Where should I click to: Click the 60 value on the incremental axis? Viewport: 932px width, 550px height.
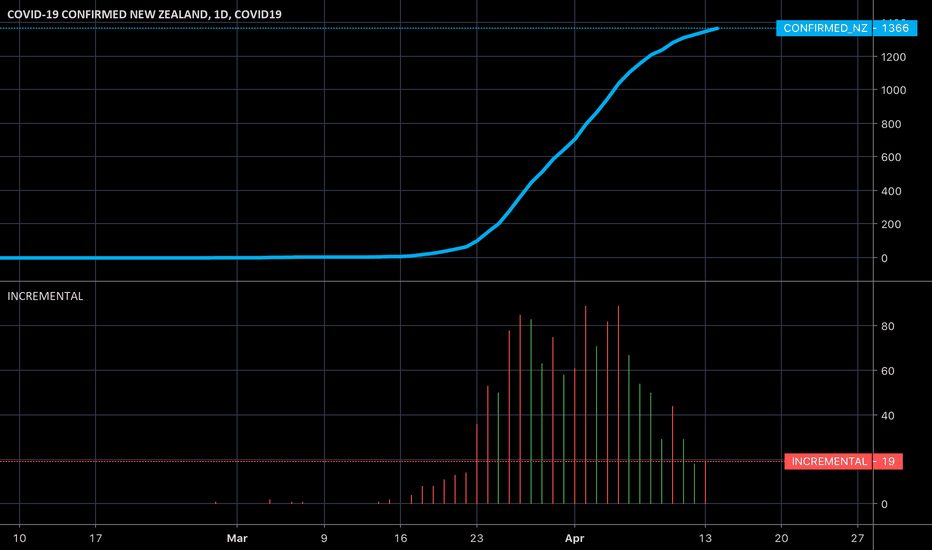click(x=887, y=371)
